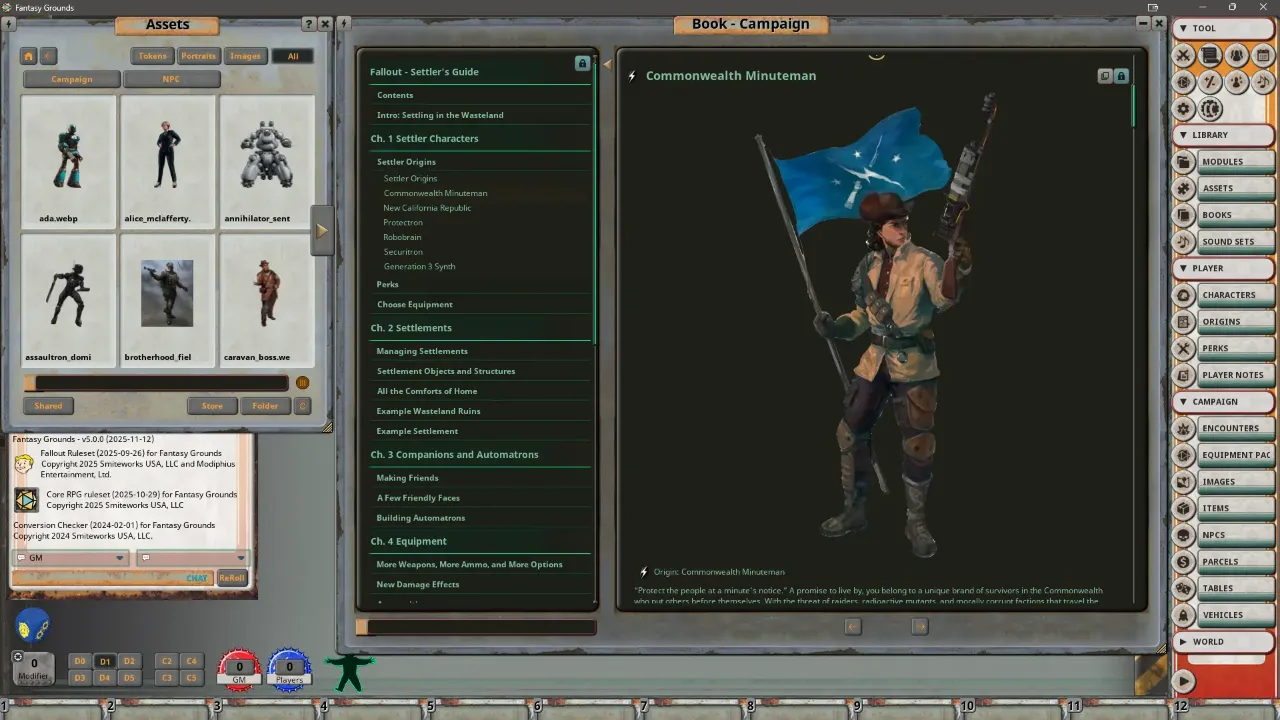Open the dice tower die icon

[x=1184, y=82]
